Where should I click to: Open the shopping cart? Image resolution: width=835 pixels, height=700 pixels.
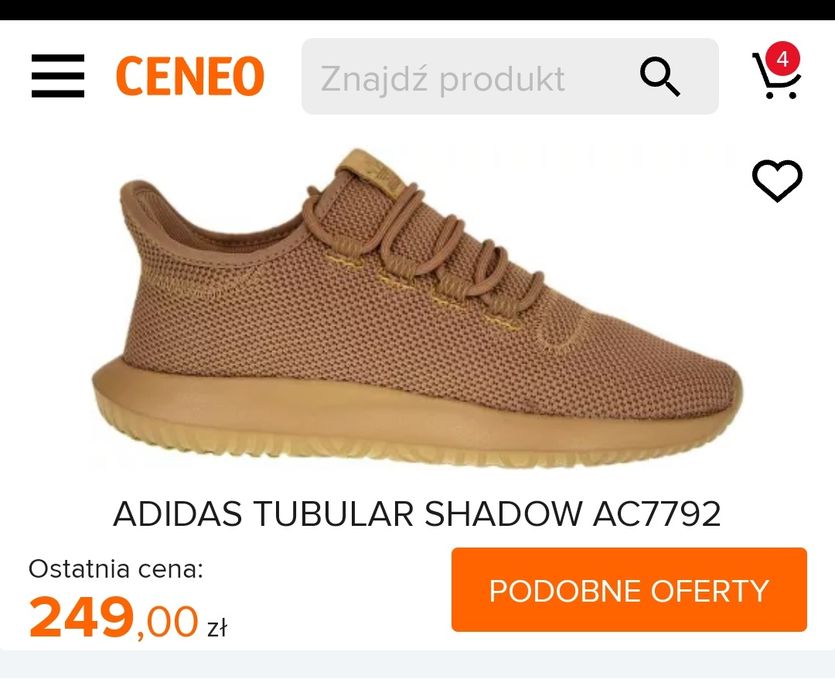coord(776,74)
